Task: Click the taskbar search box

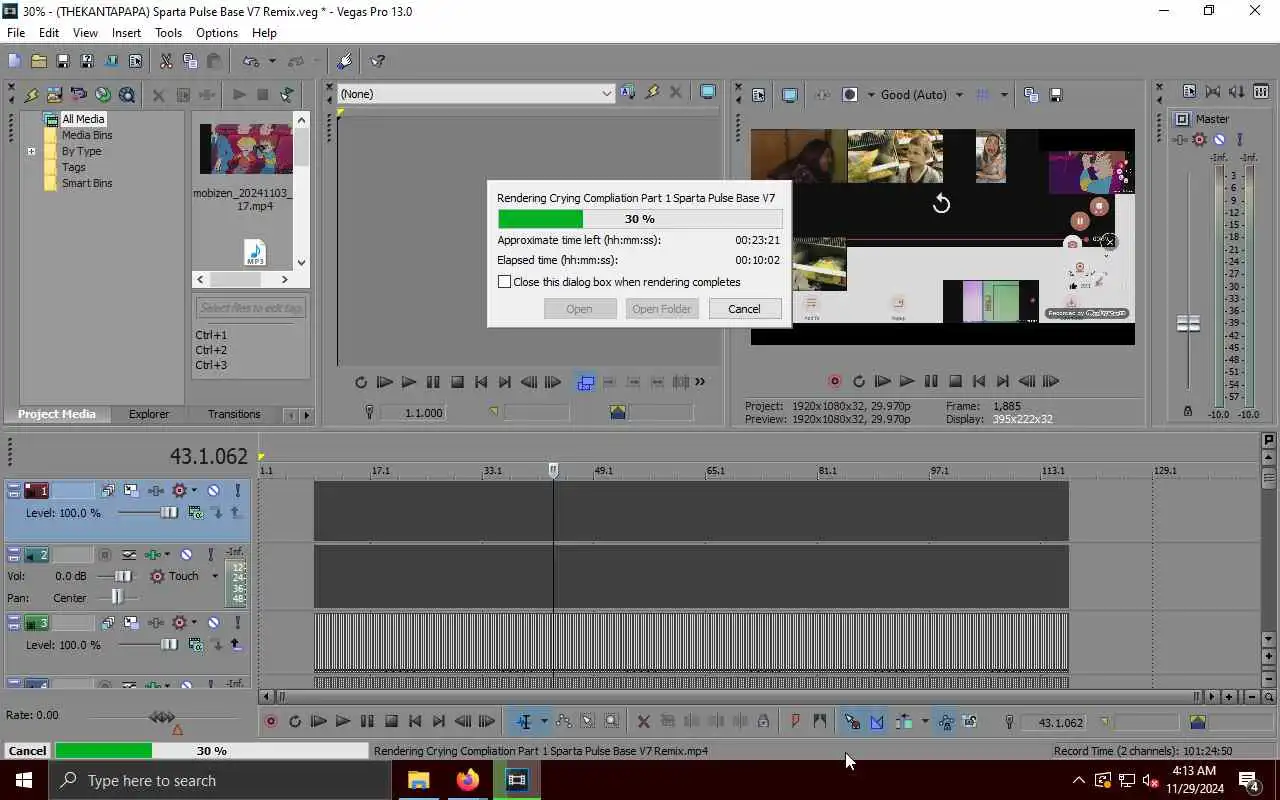Action: click(x=220, y=780)
